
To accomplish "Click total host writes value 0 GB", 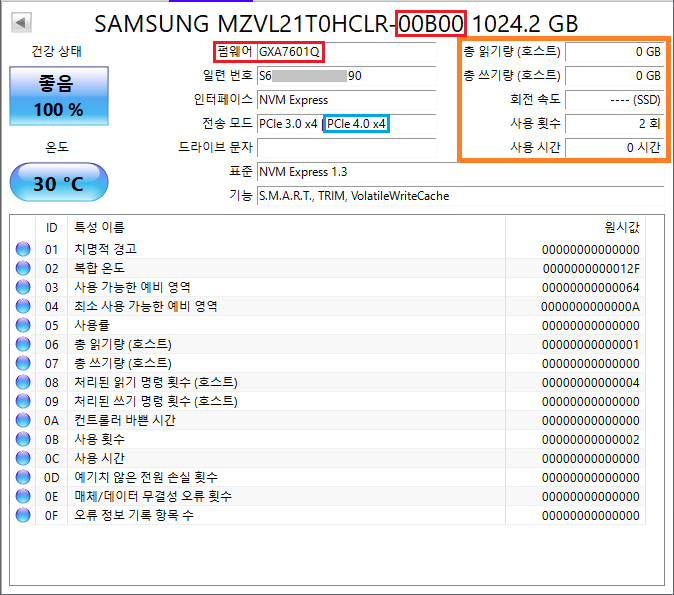I will click(x=615, y=76).
